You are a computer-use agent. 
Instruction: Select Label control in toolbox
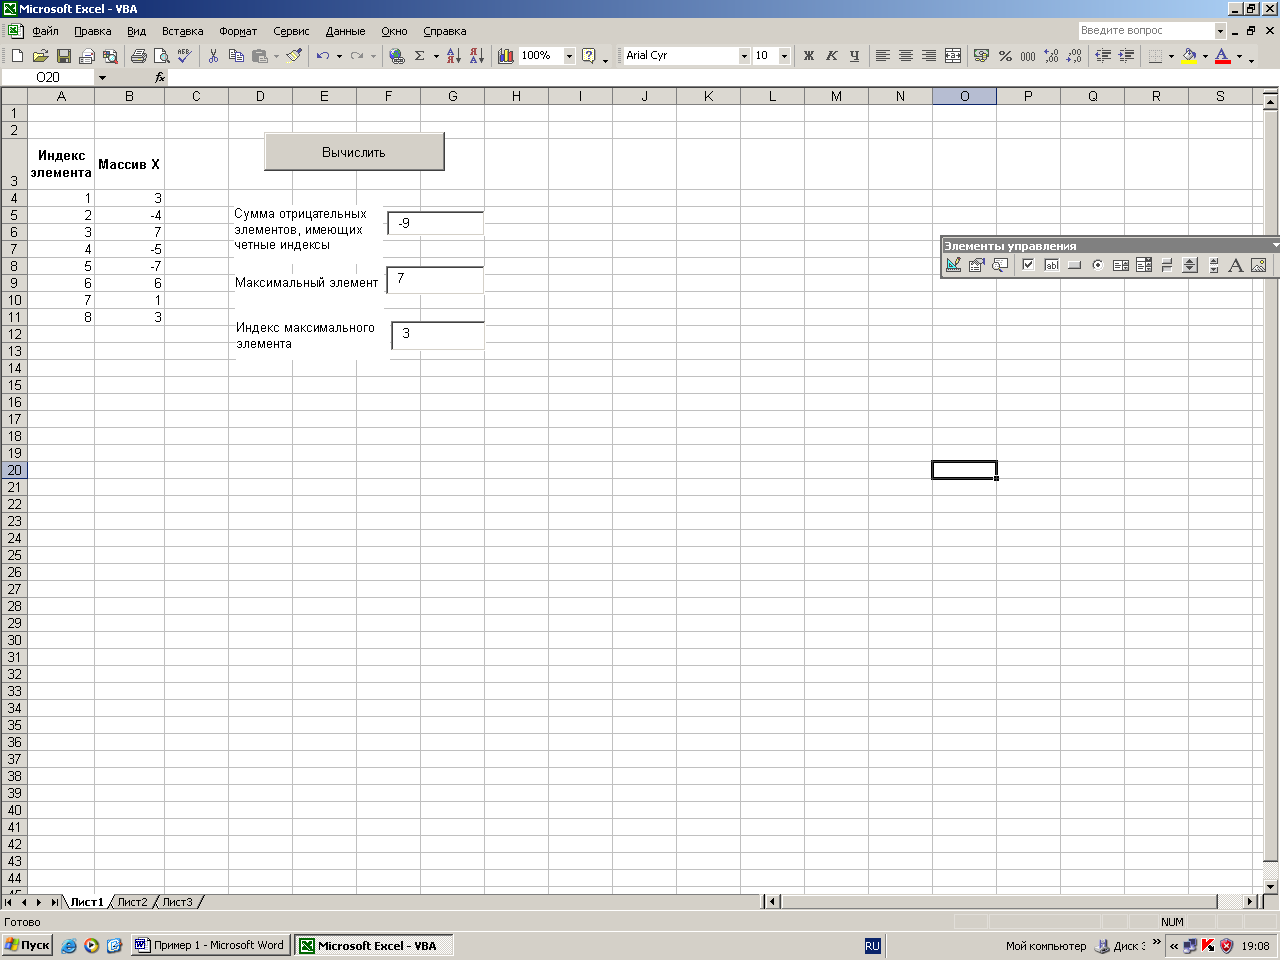pos(1235,265)
